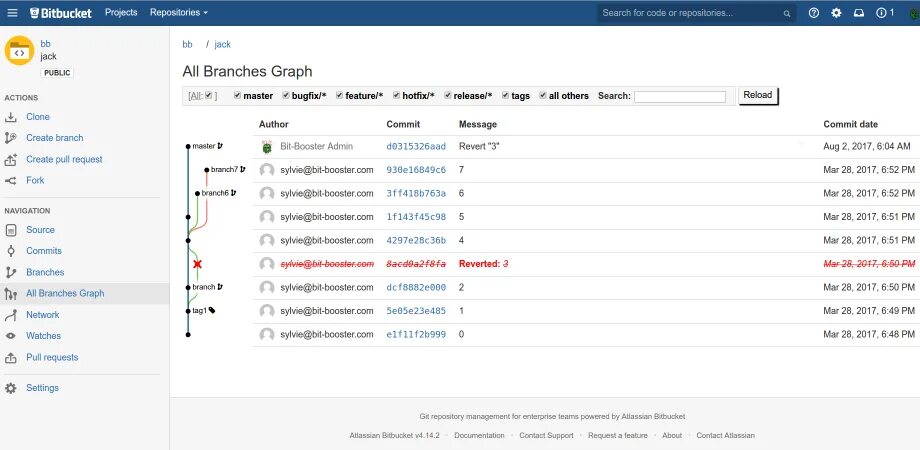This screenshot has height=450, width=920.
Task: Click the Create pull request icon
Action: 11,159
